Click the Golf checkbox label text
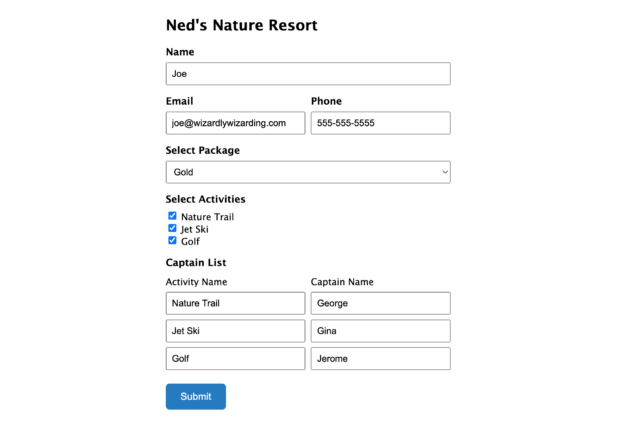 click(190, 242)
